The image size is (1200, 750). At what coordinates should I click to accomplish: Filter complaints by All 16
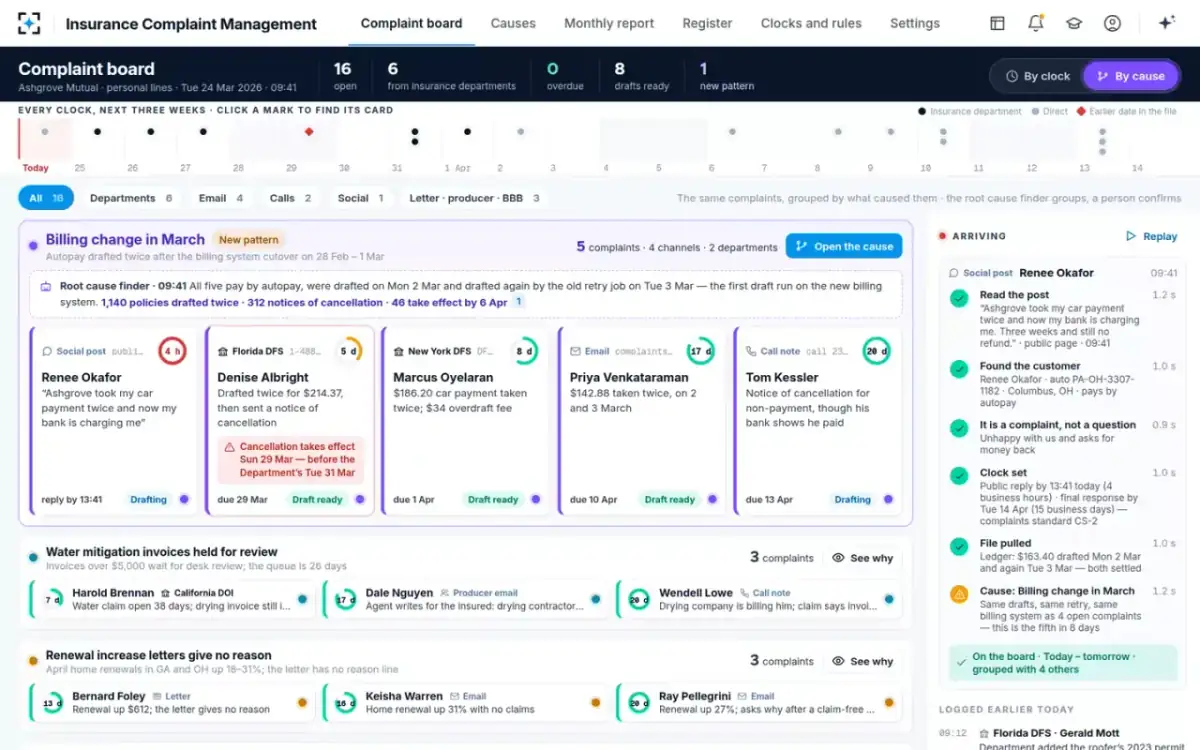click(46, 198)
